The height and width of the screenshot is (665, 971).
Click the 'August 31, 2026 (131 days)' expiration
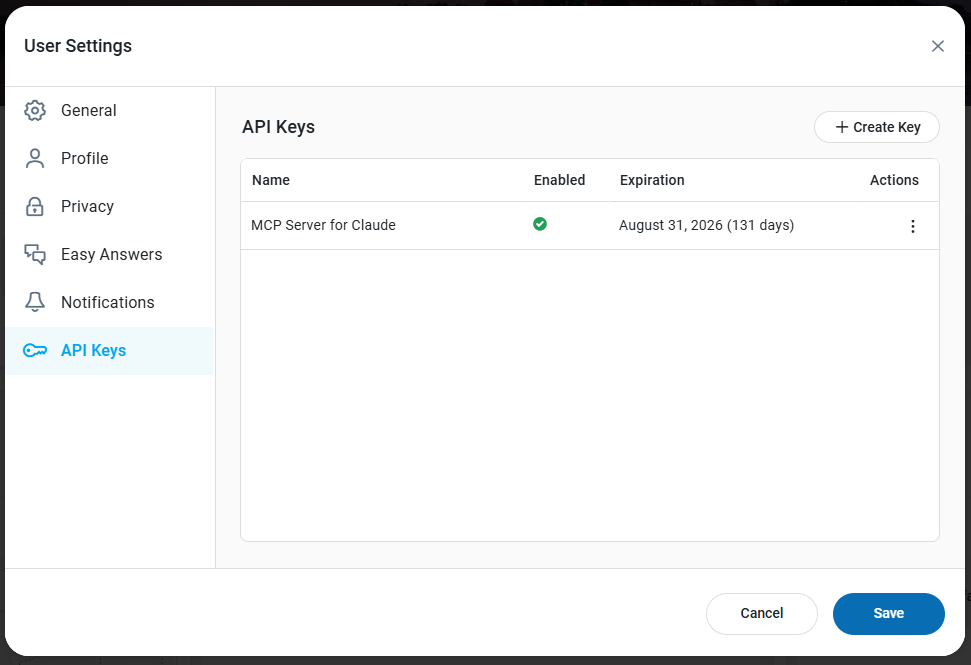pyautogui.click(x=707, y=225)
